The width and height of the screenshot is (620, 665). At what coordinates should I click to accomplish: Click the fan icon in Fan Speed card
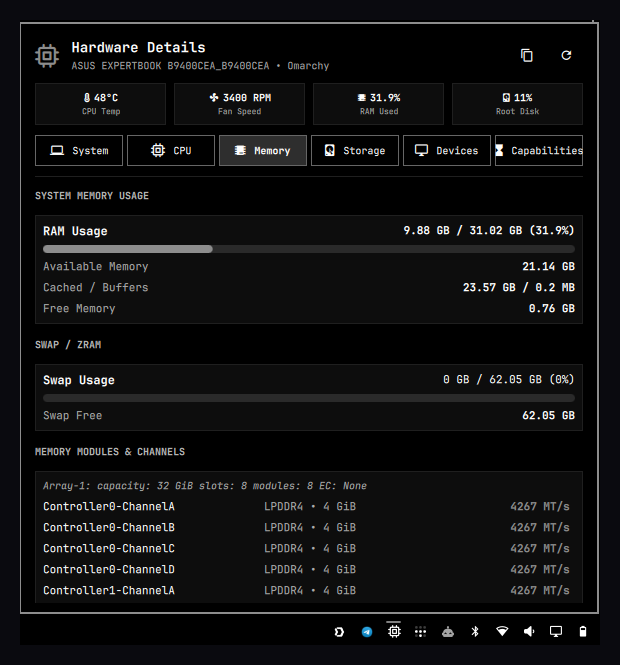(x=214, y=98)
